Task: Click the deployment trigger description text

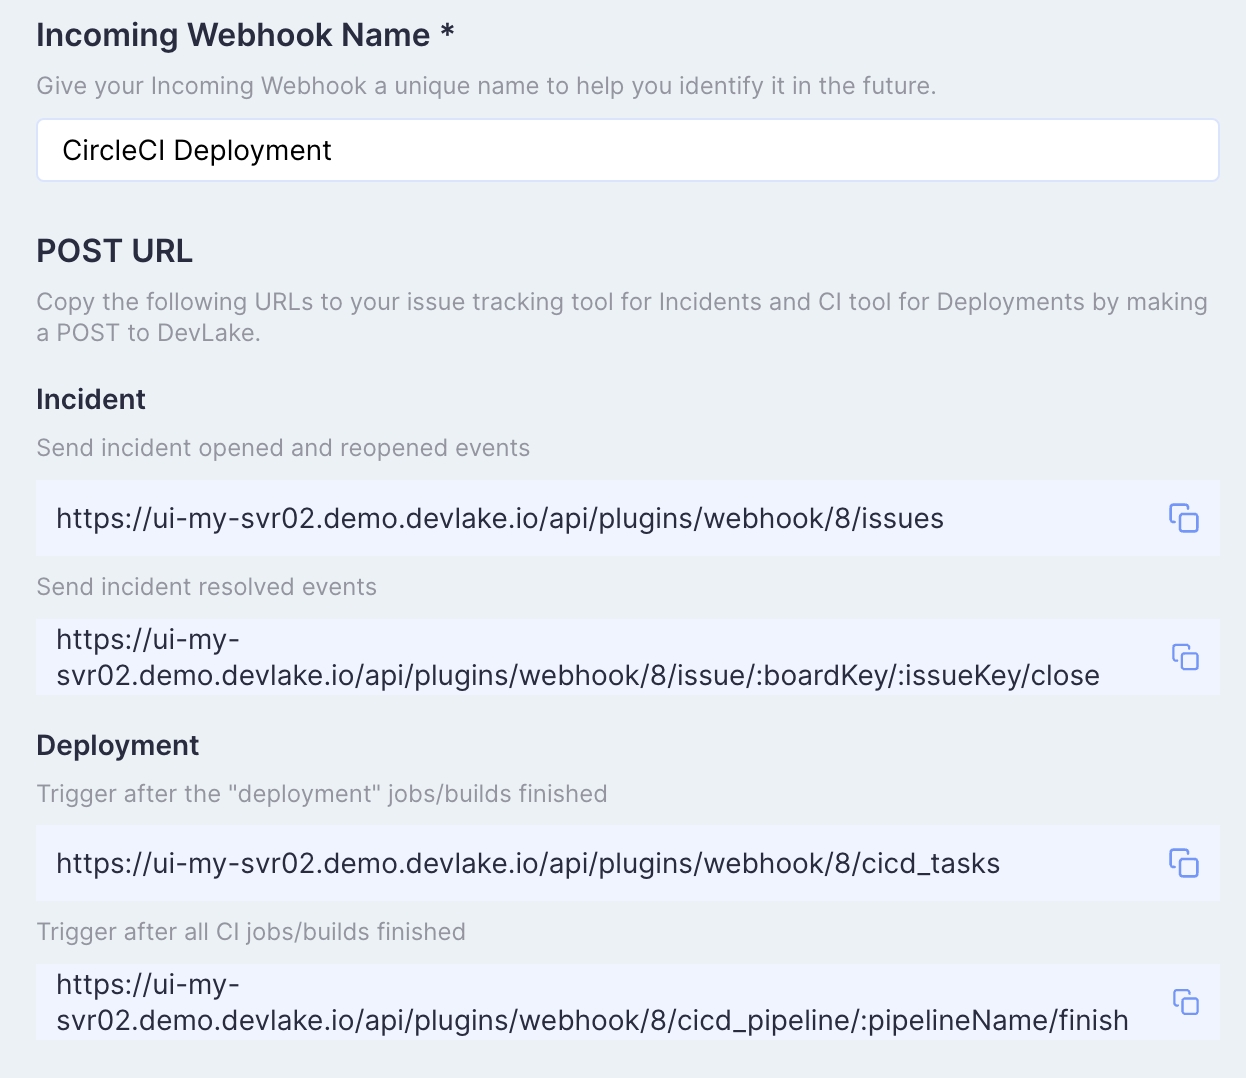Action: coord(322,793)
